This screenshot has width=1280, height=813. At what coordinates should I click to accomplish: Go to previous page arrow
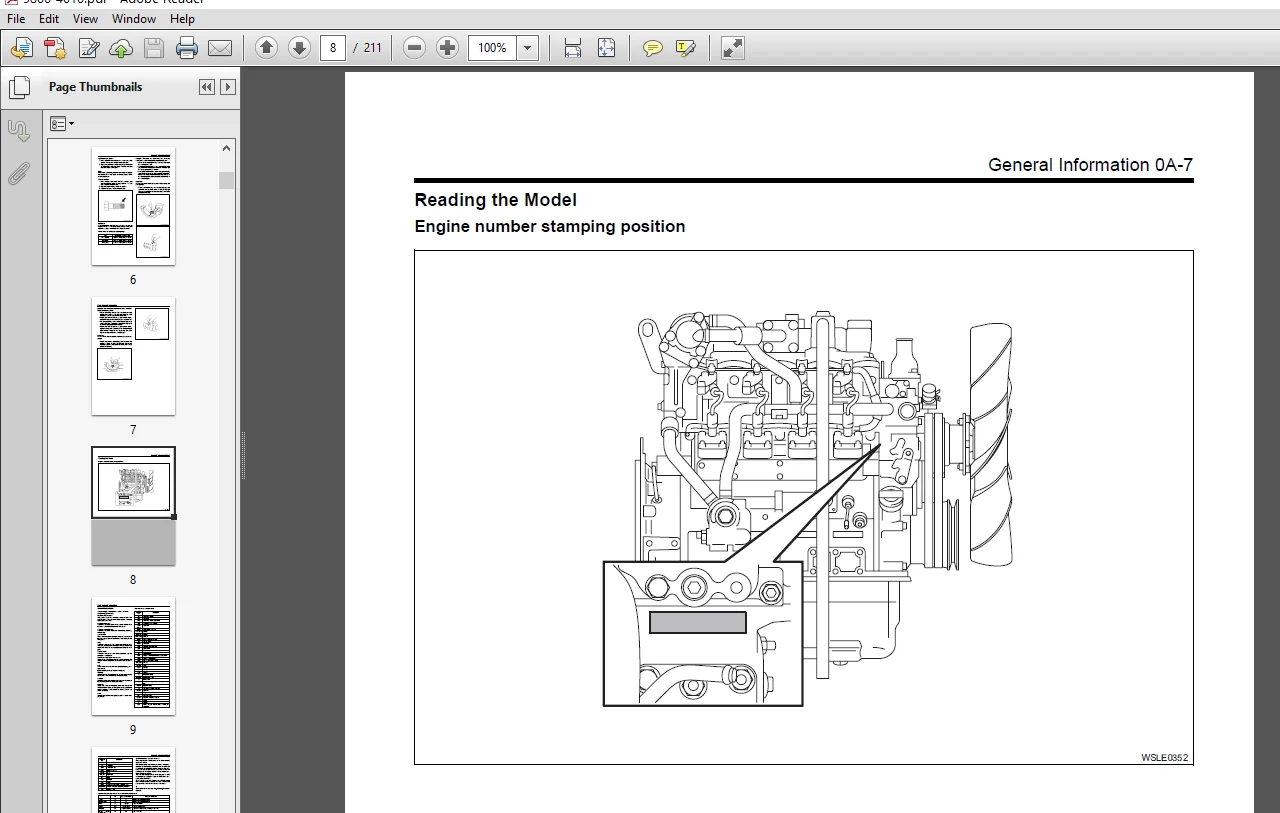(x=266, y=47)
